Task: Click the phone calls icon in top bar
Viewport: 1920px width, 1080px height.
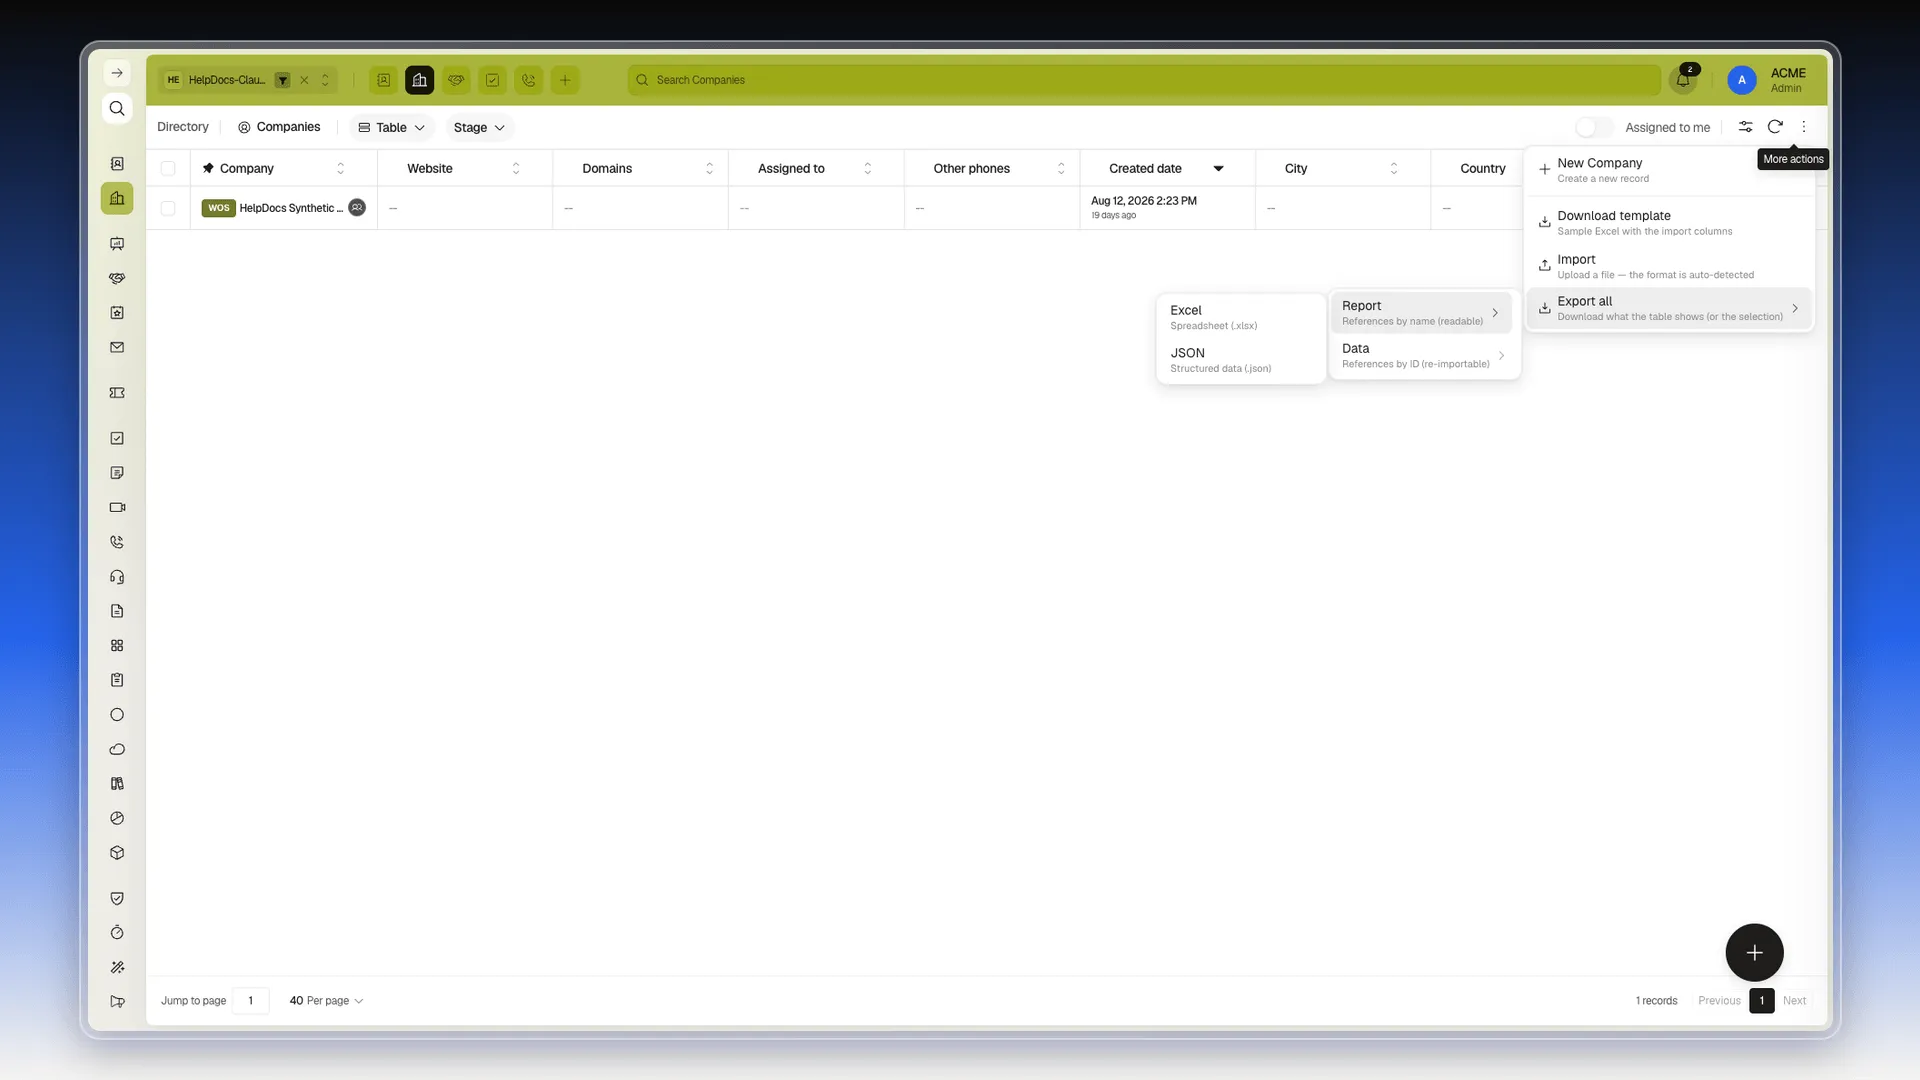Action: pyautogui.click(x=529, y=80)
